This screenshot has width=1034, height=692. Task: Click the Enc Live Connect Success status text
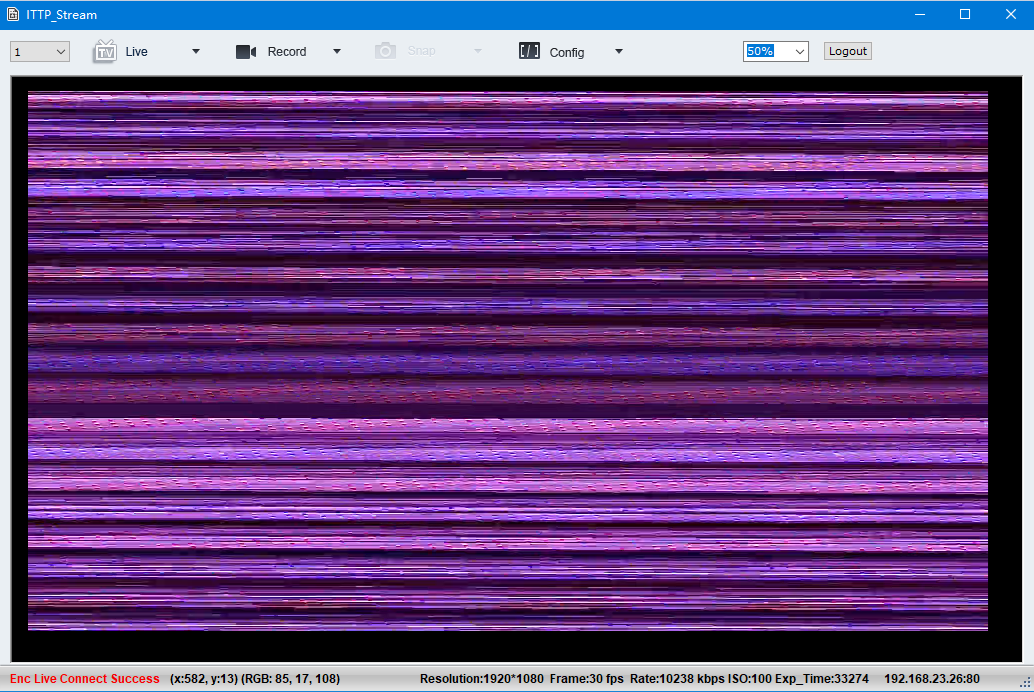85,679
